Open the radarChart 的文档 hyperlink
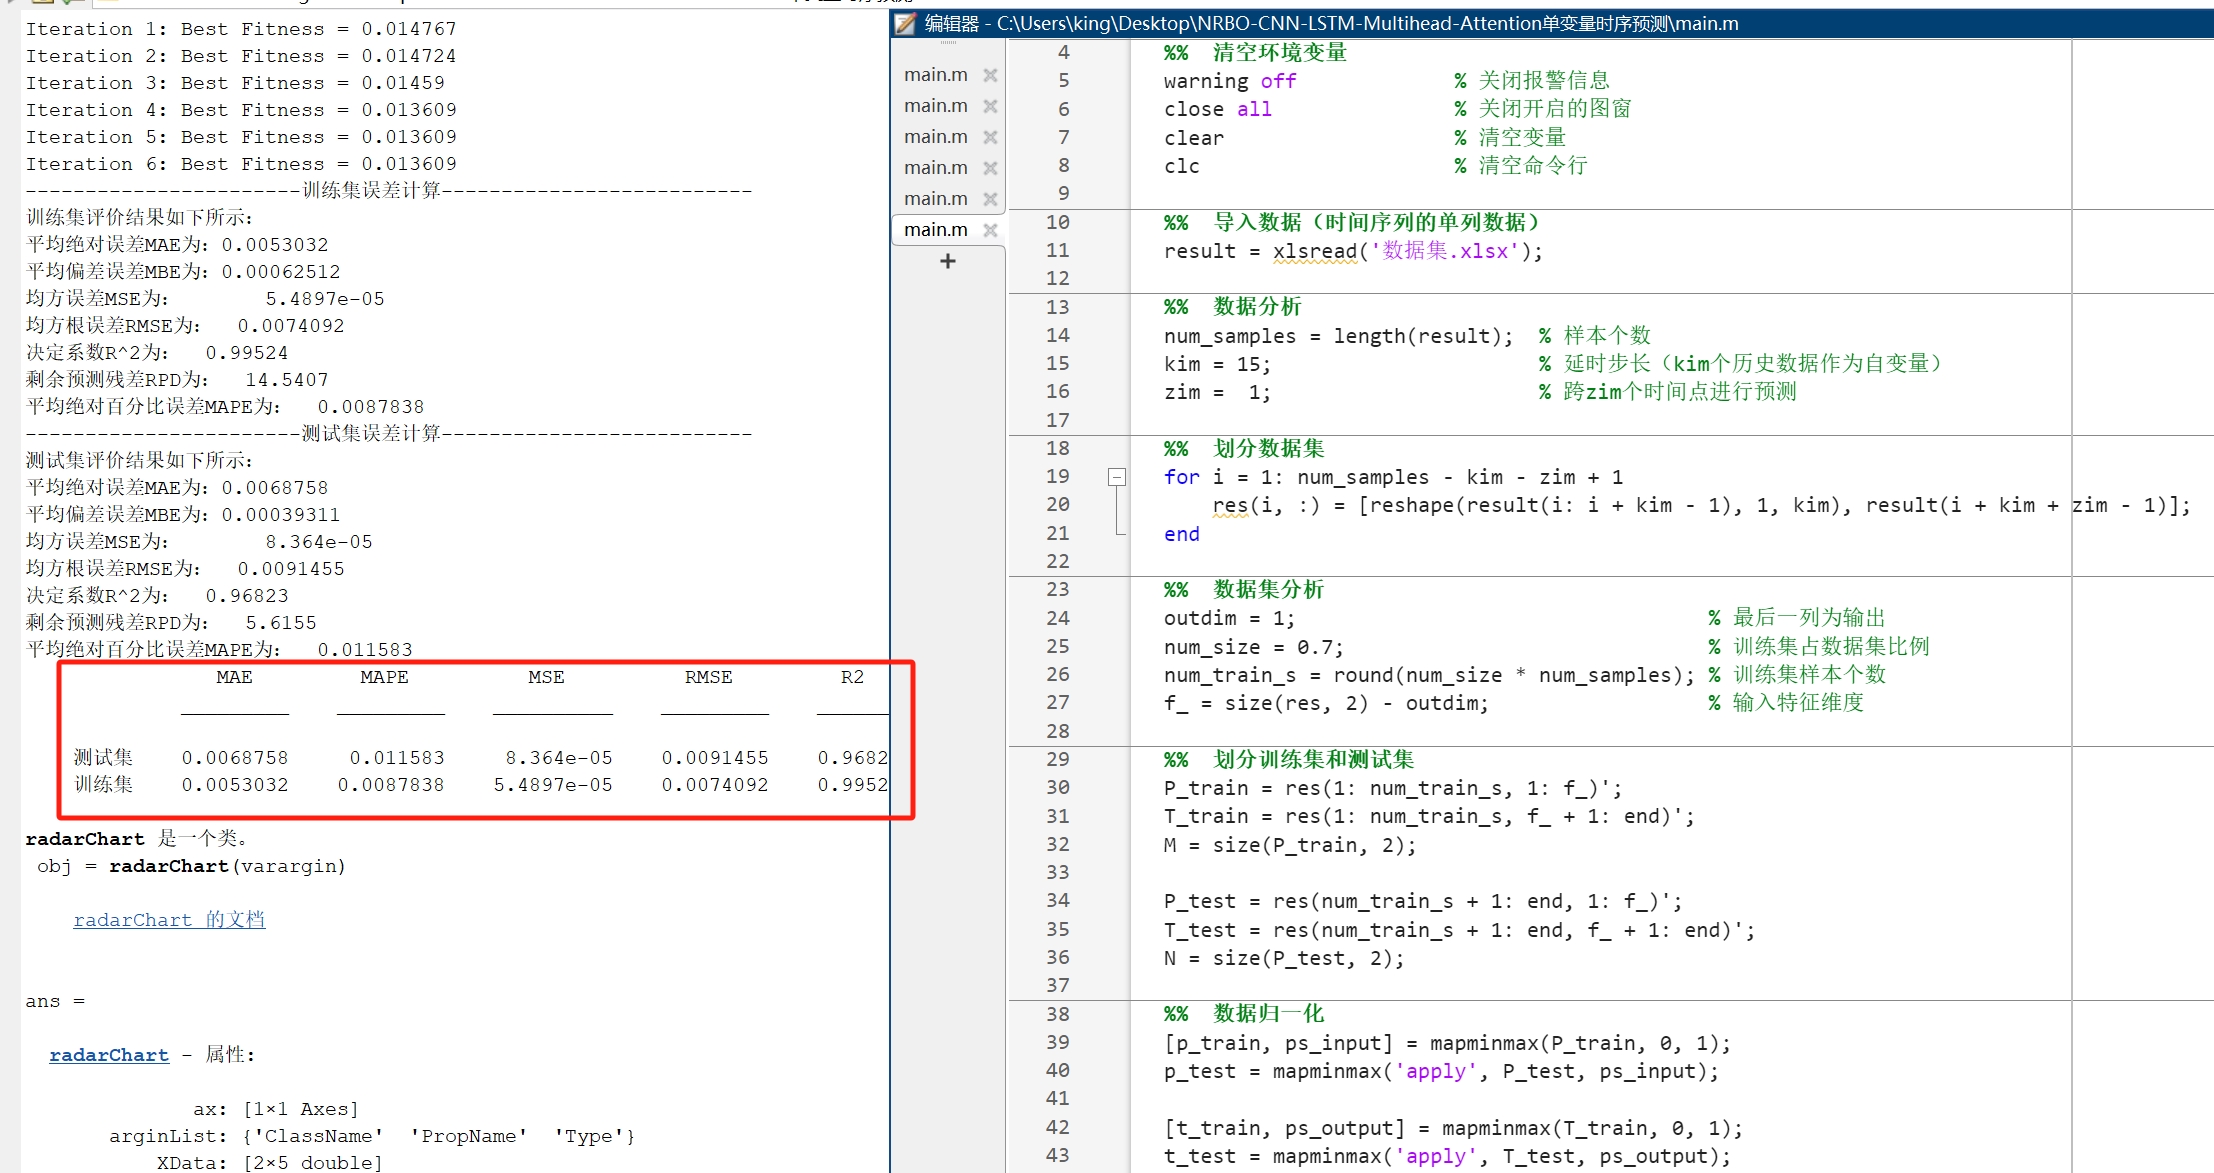 tap(168, 919)
